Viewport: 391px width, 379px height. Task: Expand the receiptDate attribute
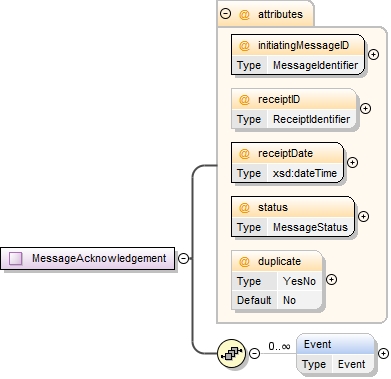(x=352, y=162)
